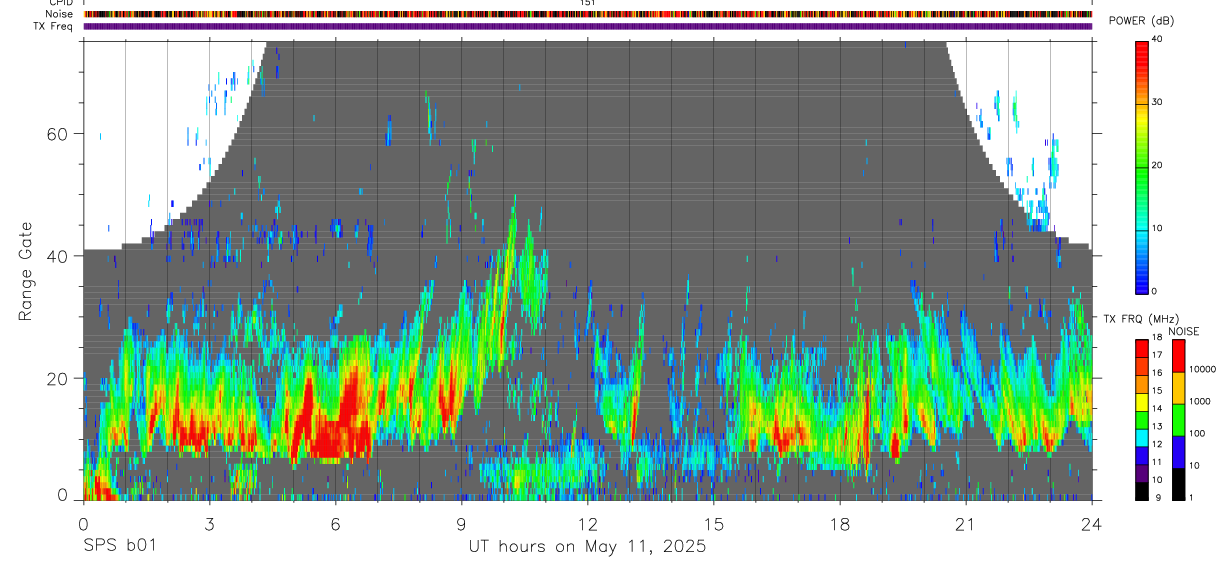The height and width of the screenshot is (567, 1228).
Task: Click the blue bottom of the POWER colorbar
Action: pos(1142,278)
